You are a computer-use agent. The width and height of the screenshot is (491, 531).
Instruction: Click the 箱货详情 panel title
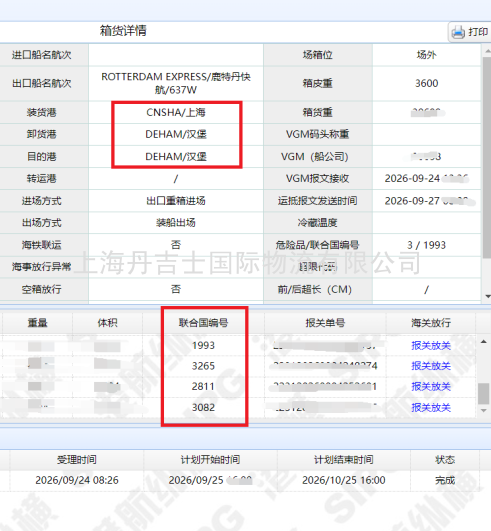coord(123,30)
